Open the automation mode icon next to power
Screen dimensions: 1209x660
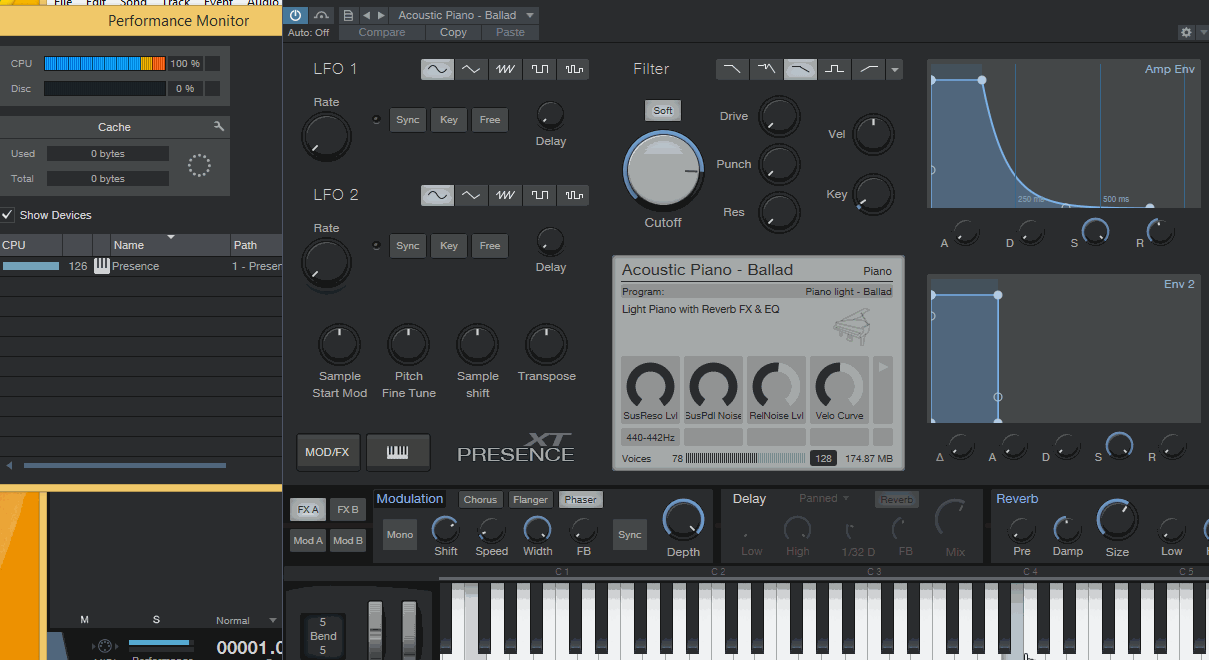(321, 15)
